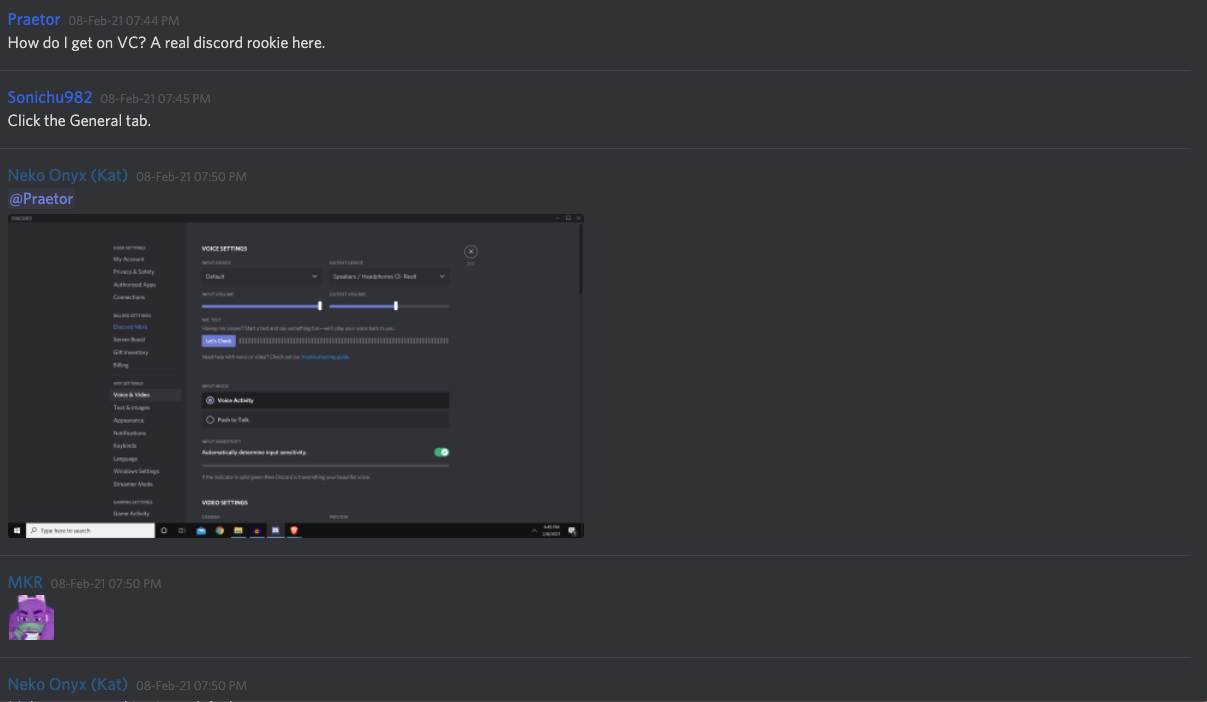
Task: Open File Explorer from the taskbar
Action: click(x=238, y=530)
